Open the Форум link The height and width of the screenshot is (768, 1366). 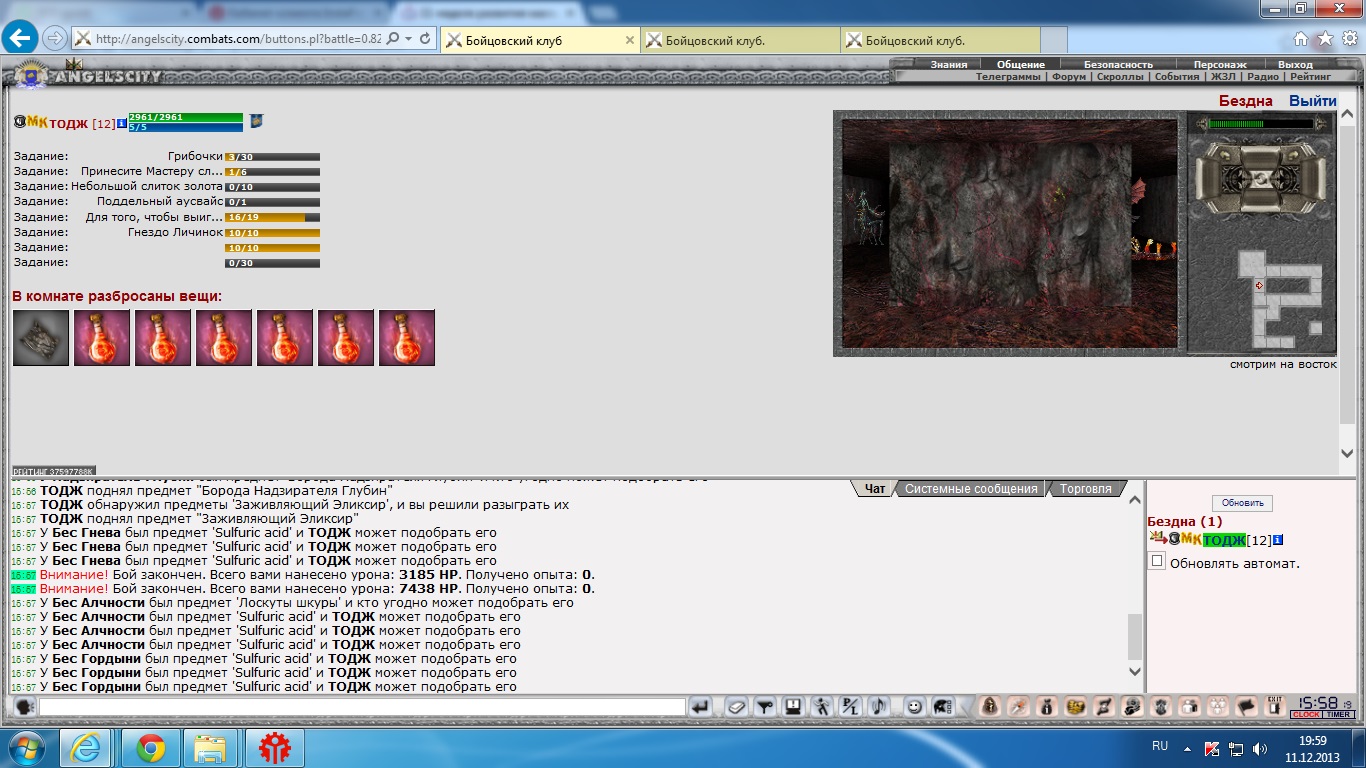[1069, 76]
